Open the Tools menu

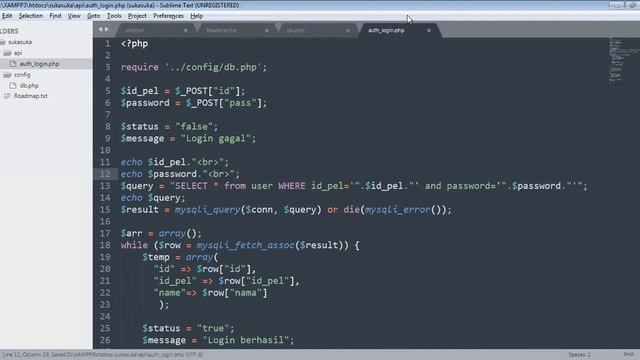(x=114, y=16)
